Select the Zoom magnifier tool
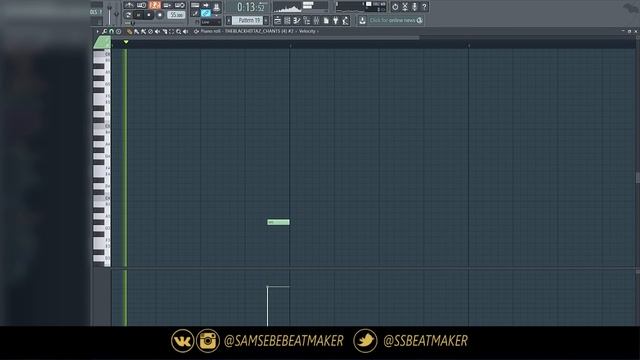 click(x=178, y=31)
